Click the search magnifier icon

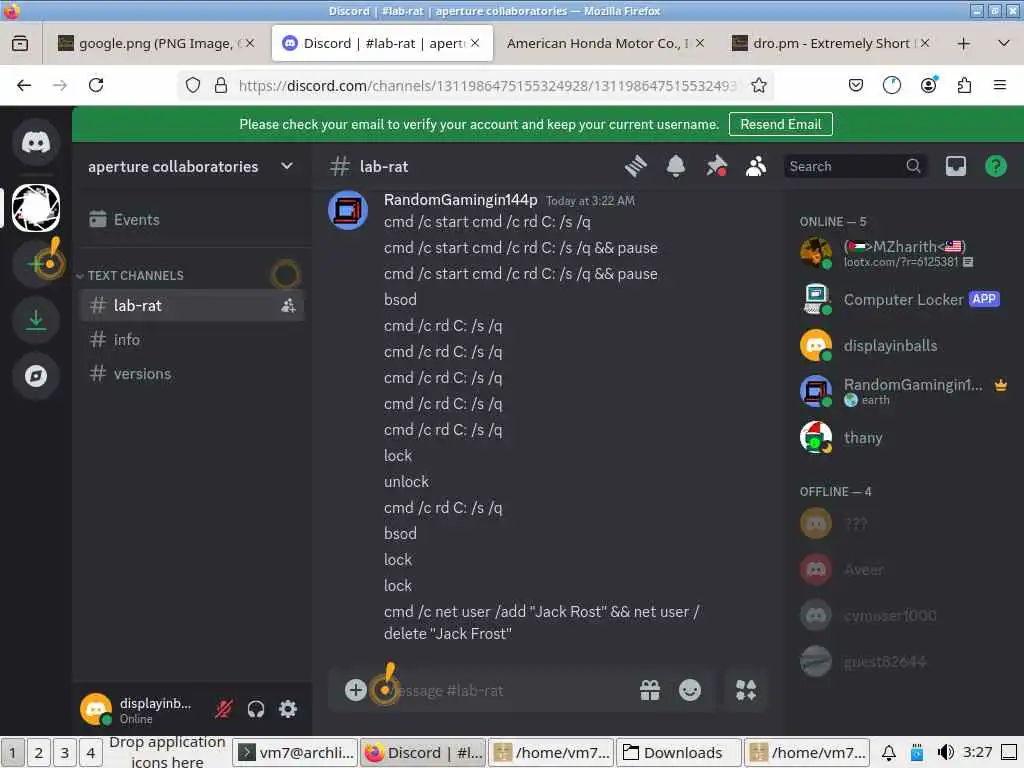[x=913, y=167]
